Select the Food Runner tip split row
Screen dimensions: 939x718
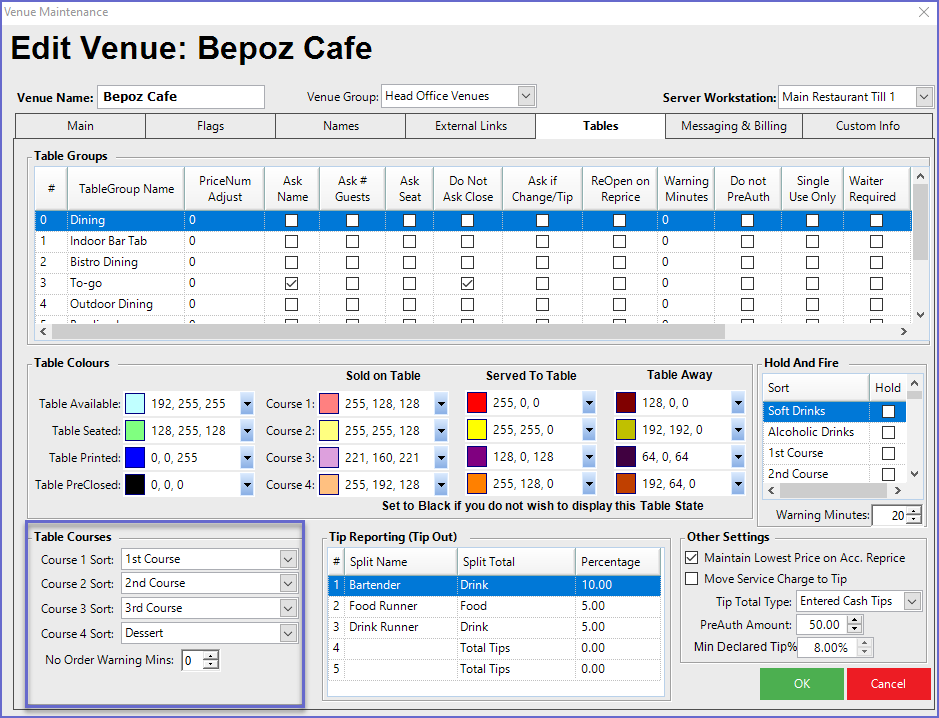point(495,606)
